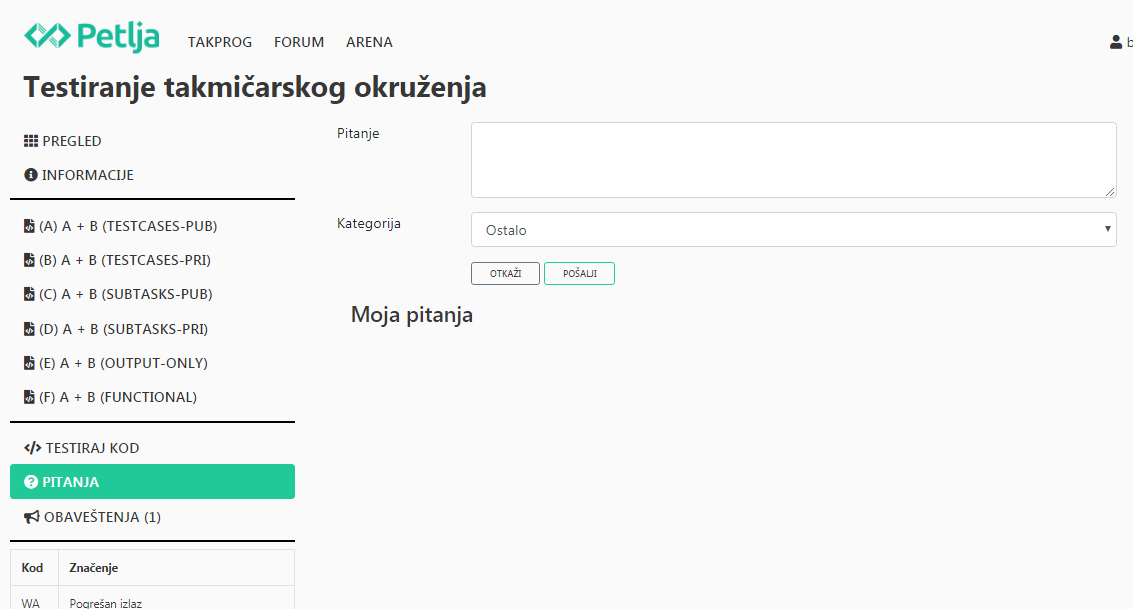Screen dimensions: 1133x609
Task: Open the ARENA page
Action: (369, 42)
